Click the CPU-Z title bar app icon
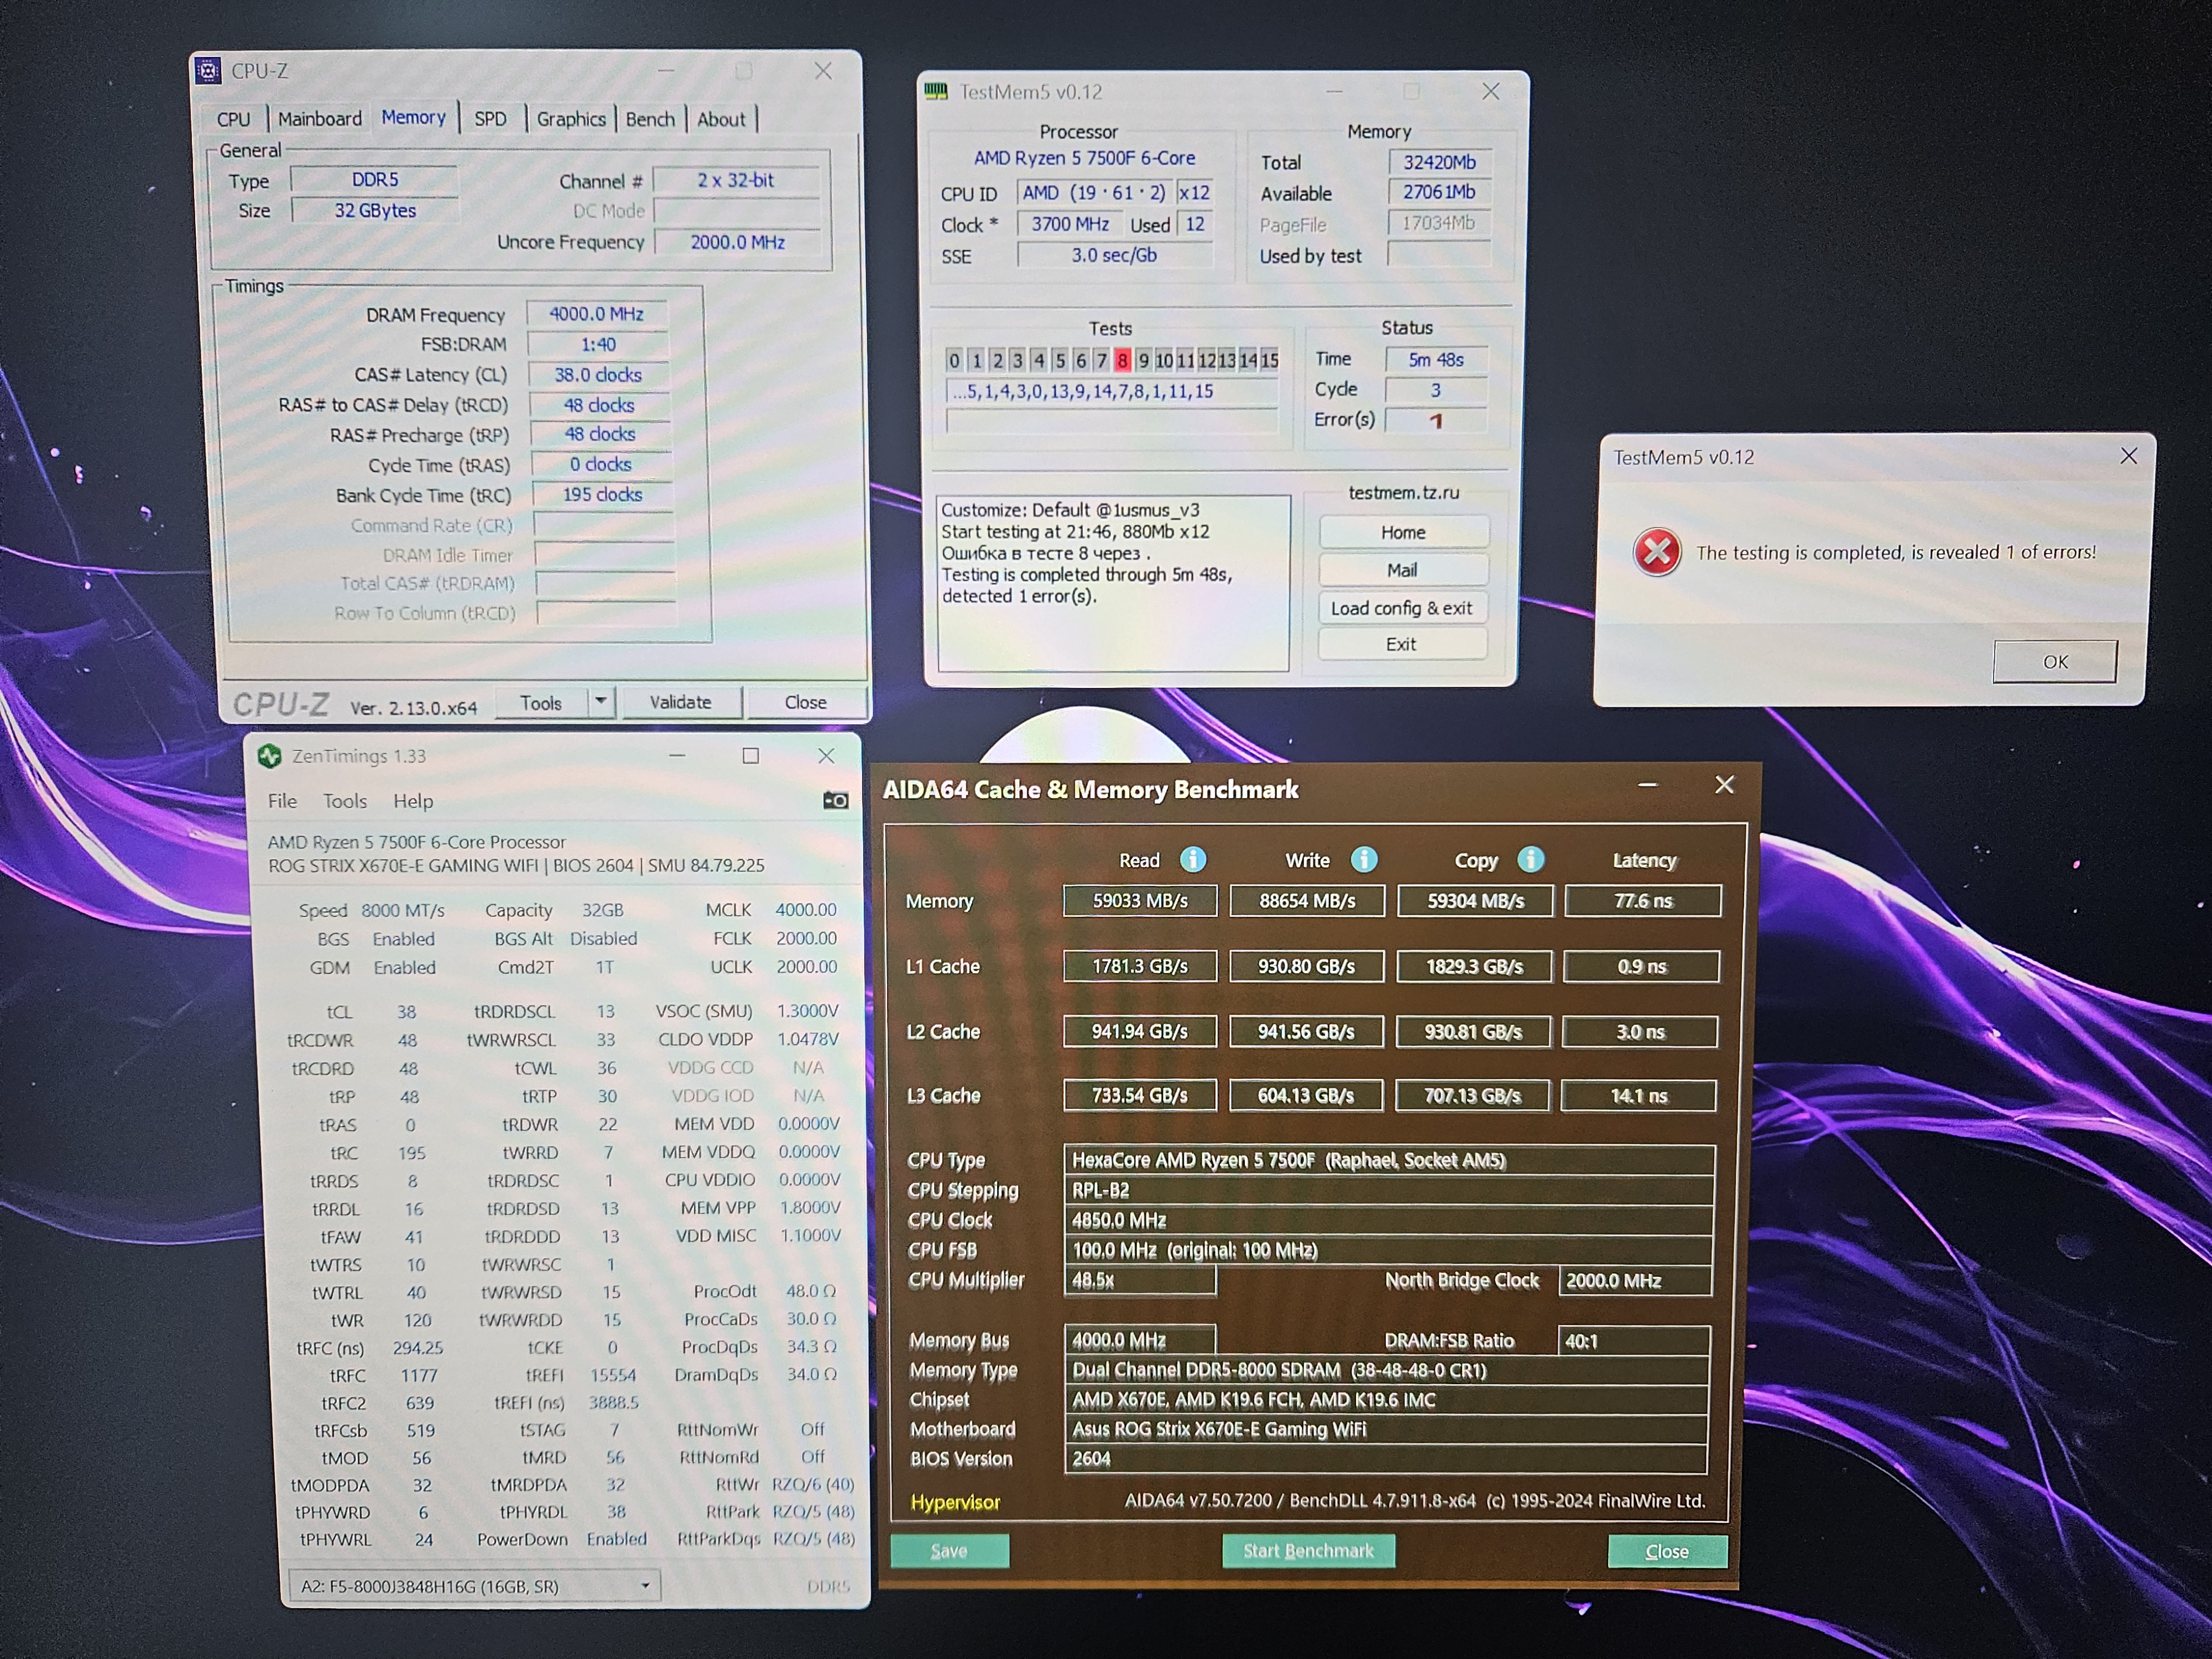The height and width of the screenshot is (1659, 2212). point(208,71)
